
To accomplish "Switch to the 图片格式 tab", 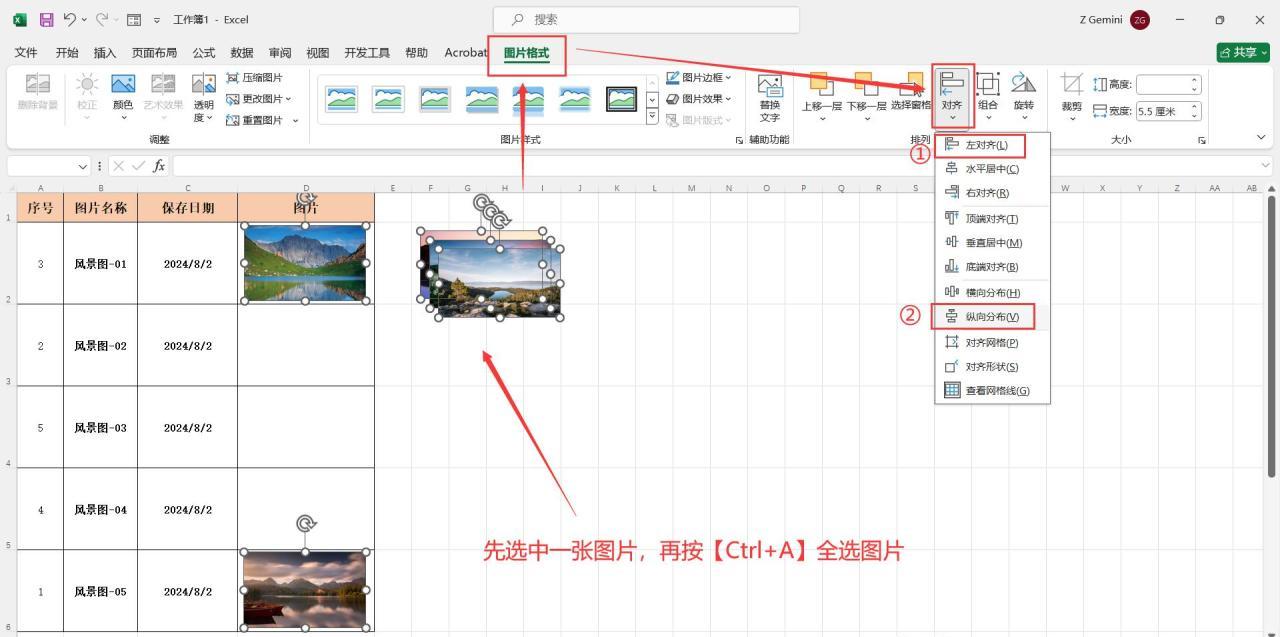I will point(526,53).
